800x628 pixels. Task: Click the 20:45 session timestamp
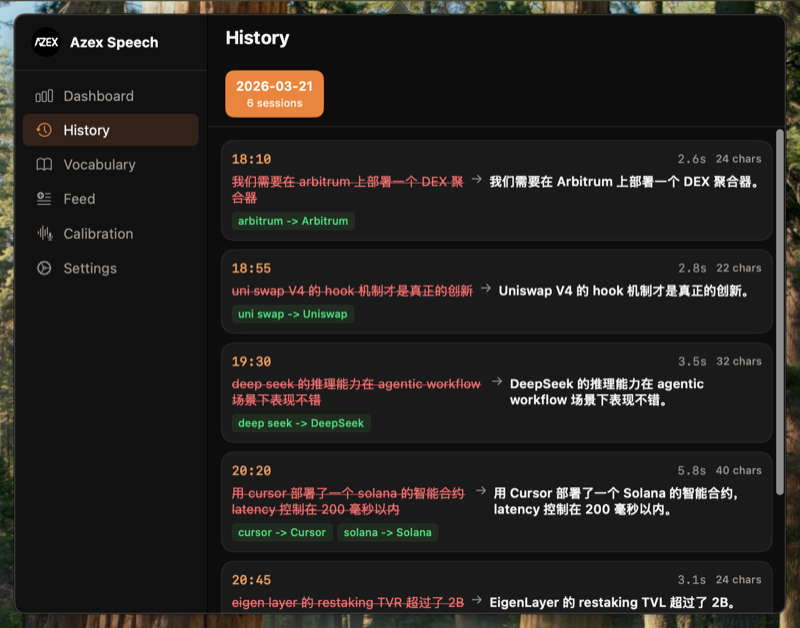point(252,580)
